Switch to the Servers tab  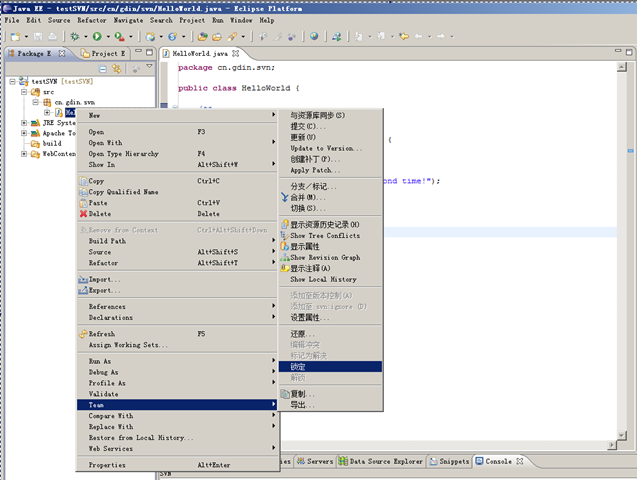(315, 461)
